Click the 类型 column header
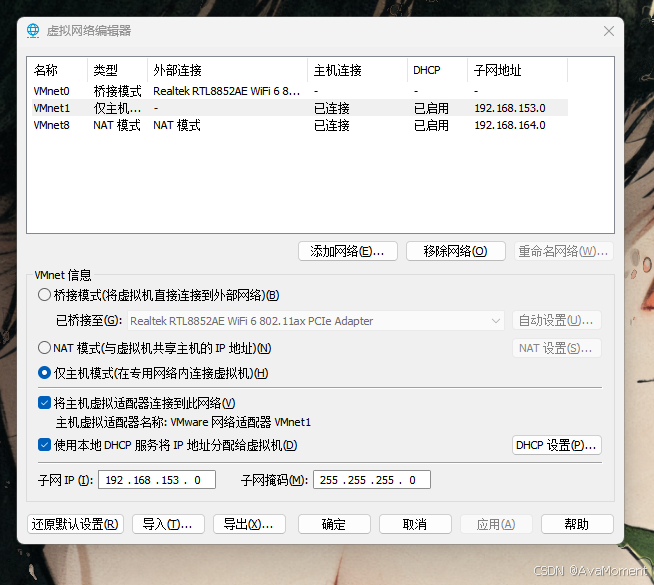Viewport: 654px width, 585px height. (x=117, y=70)
